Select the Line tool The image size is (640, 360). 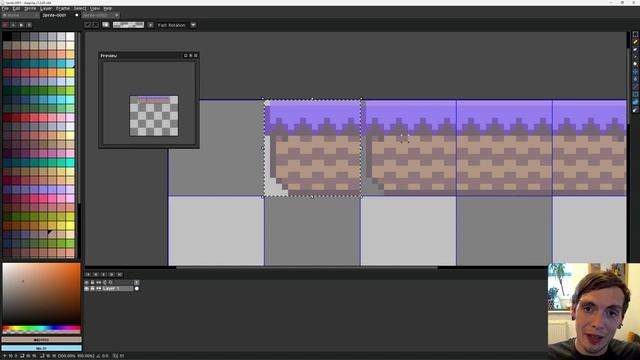pos(635,87)
